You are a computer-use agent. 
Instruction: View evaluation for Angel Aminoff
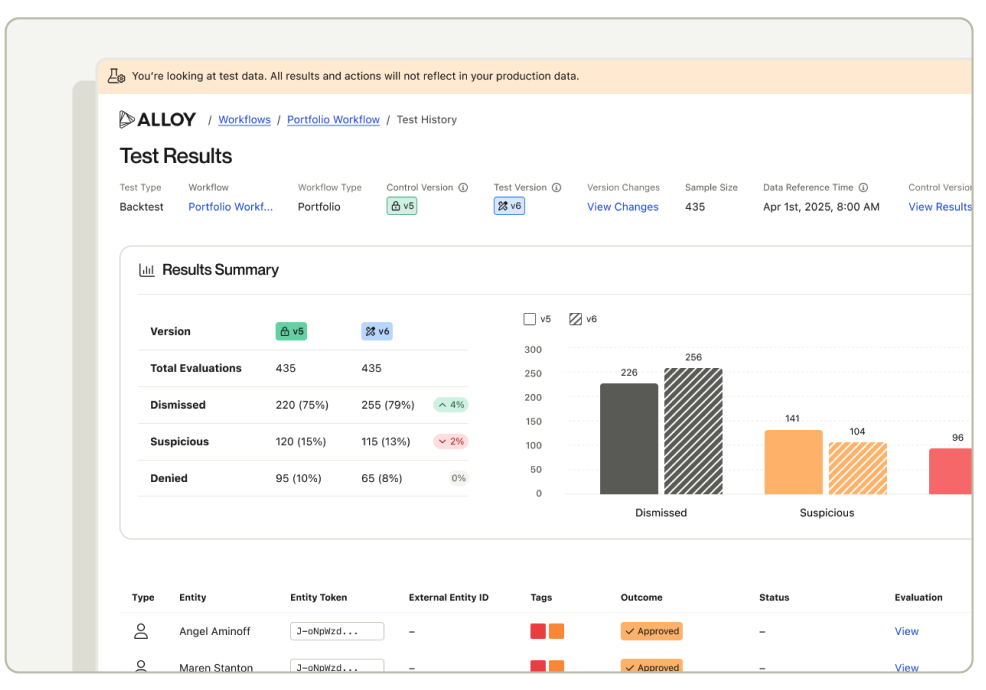[x=906, y=632]
